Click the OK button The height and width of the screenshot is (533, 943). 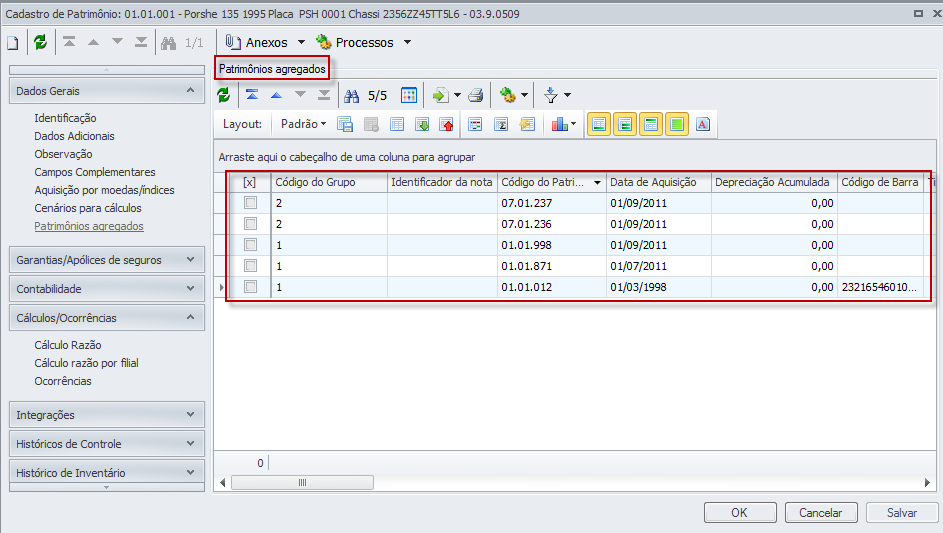[740, 513]
